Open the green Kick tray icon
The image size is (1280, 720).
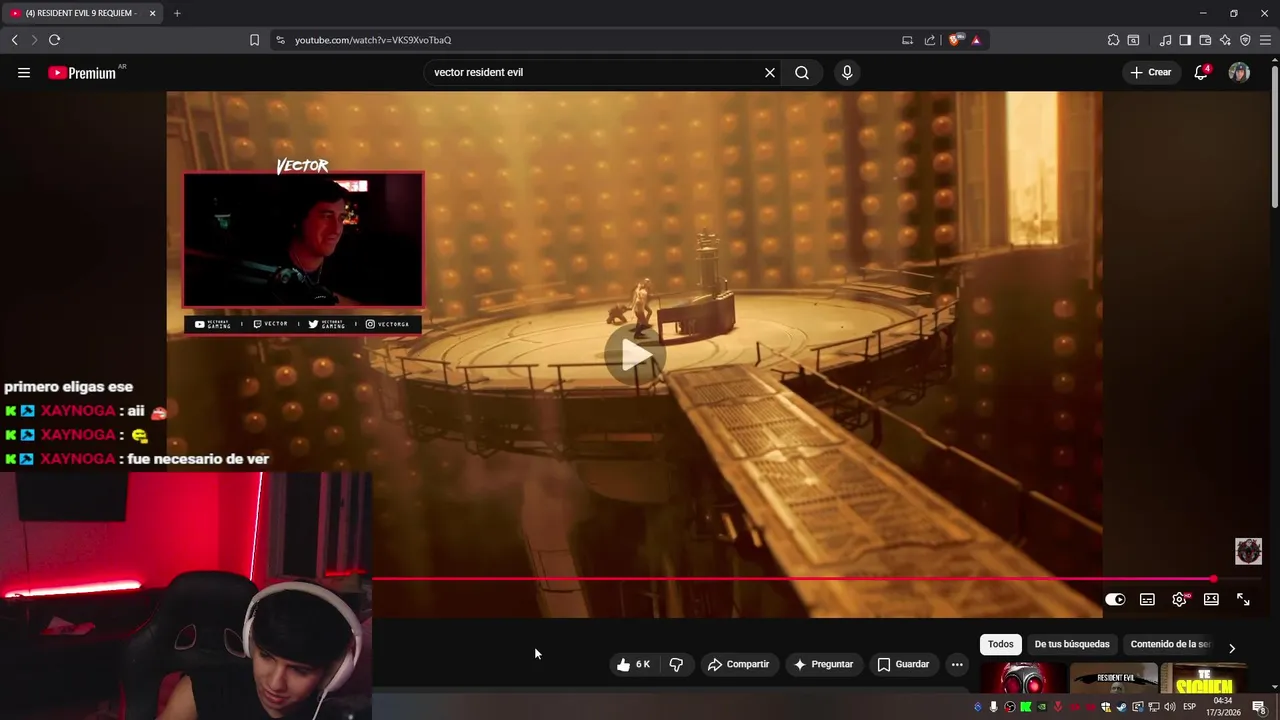click(x=1026, y=707)
